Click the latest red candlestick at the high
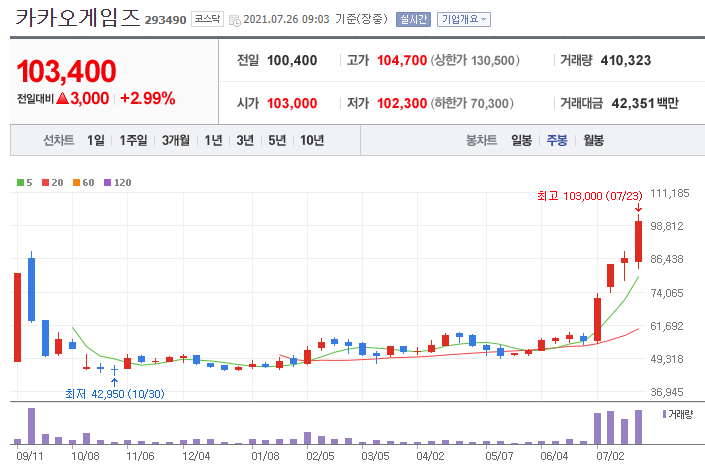This screenshot has width=705, height=471. point(638,241)
